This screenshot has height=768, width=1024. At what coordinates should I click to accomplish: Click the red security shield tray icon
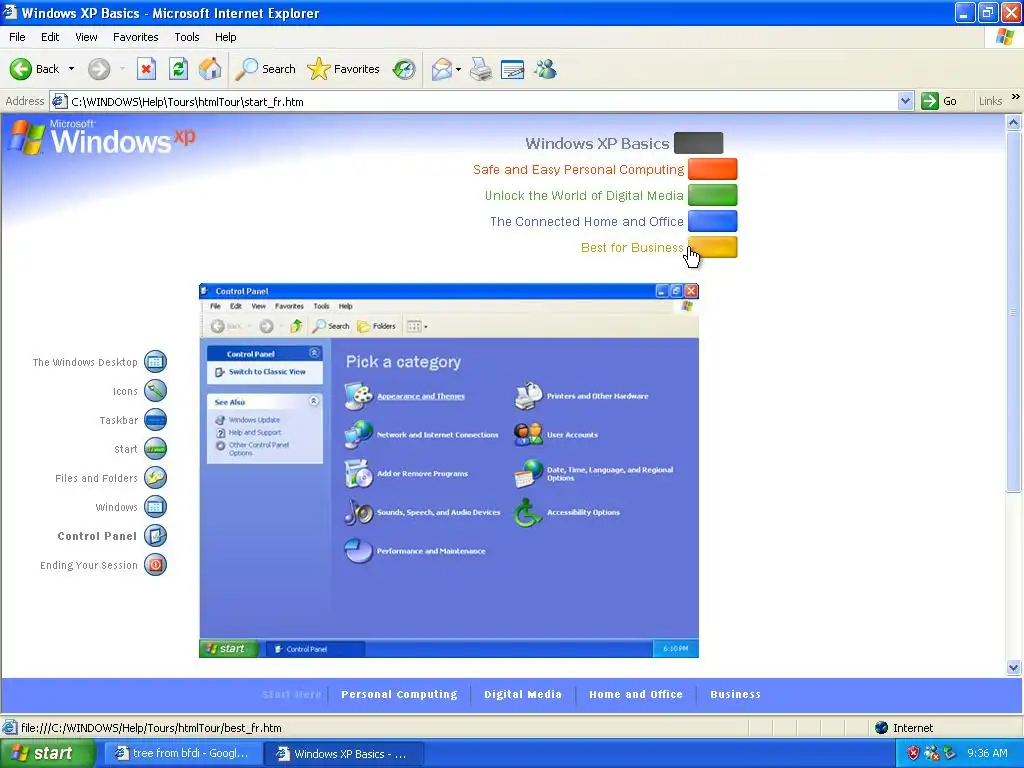913,754
